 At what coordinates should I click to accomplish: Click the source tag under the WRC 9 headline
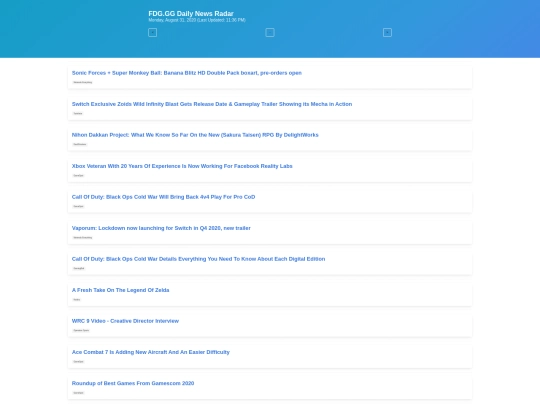pos(81,330)
